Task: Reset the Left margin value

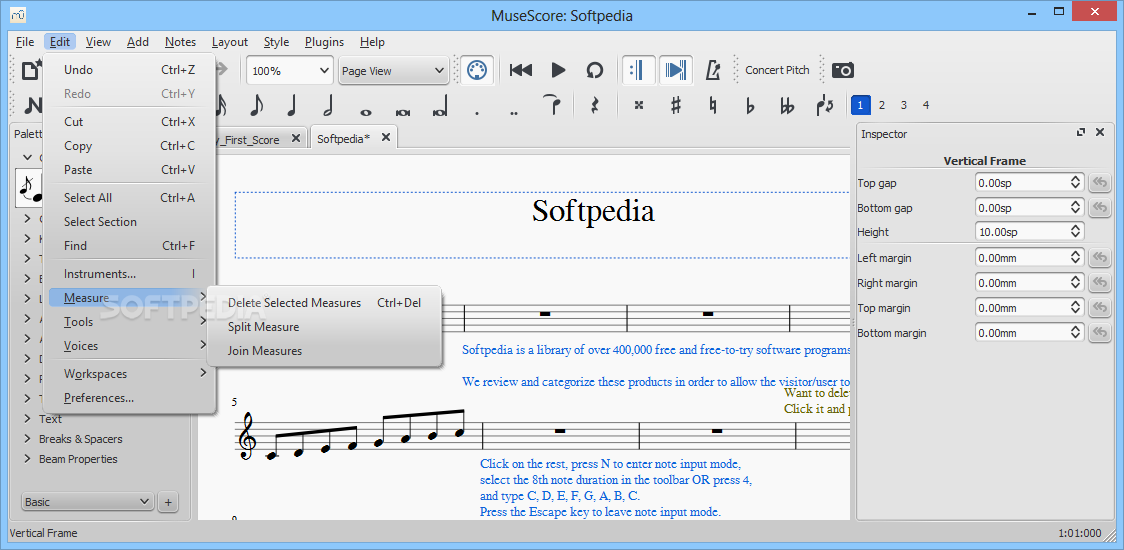Action: point(1100,257)
